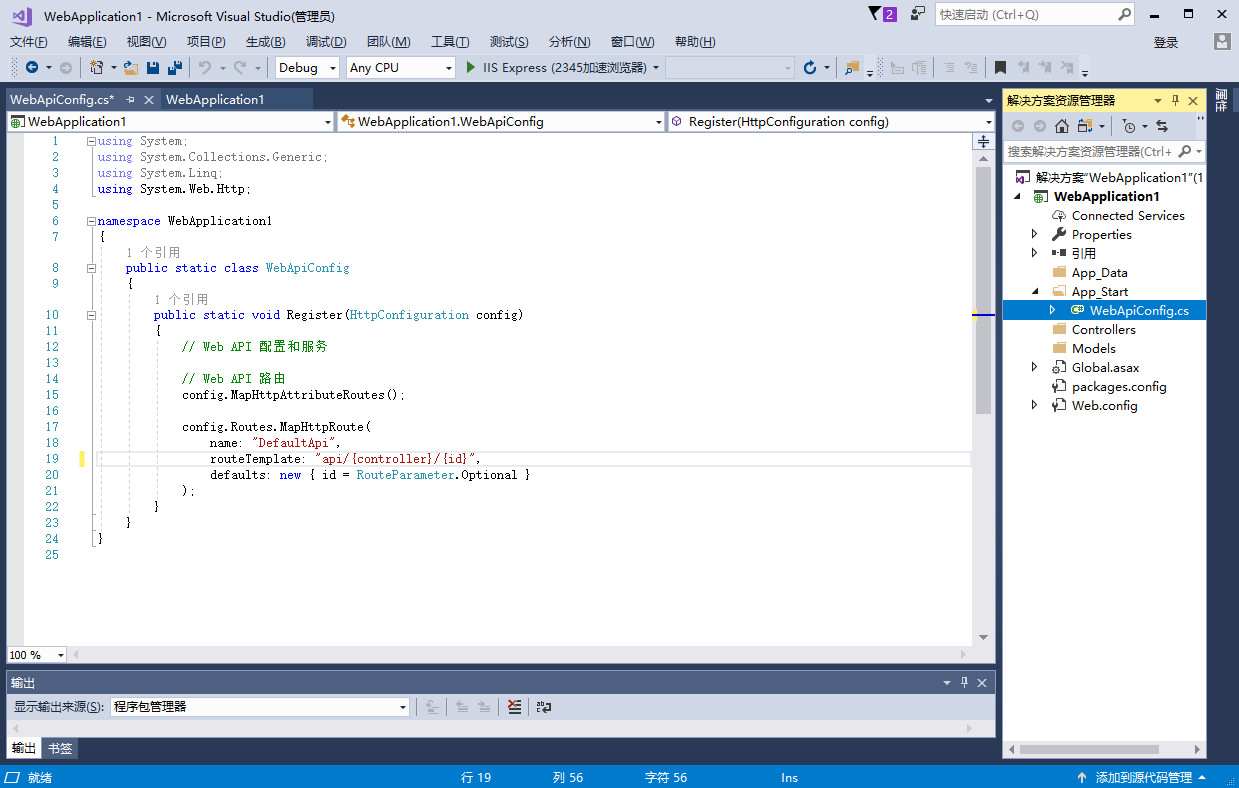
Task: Select the Models folder
Action: [x=1094, y=349]
